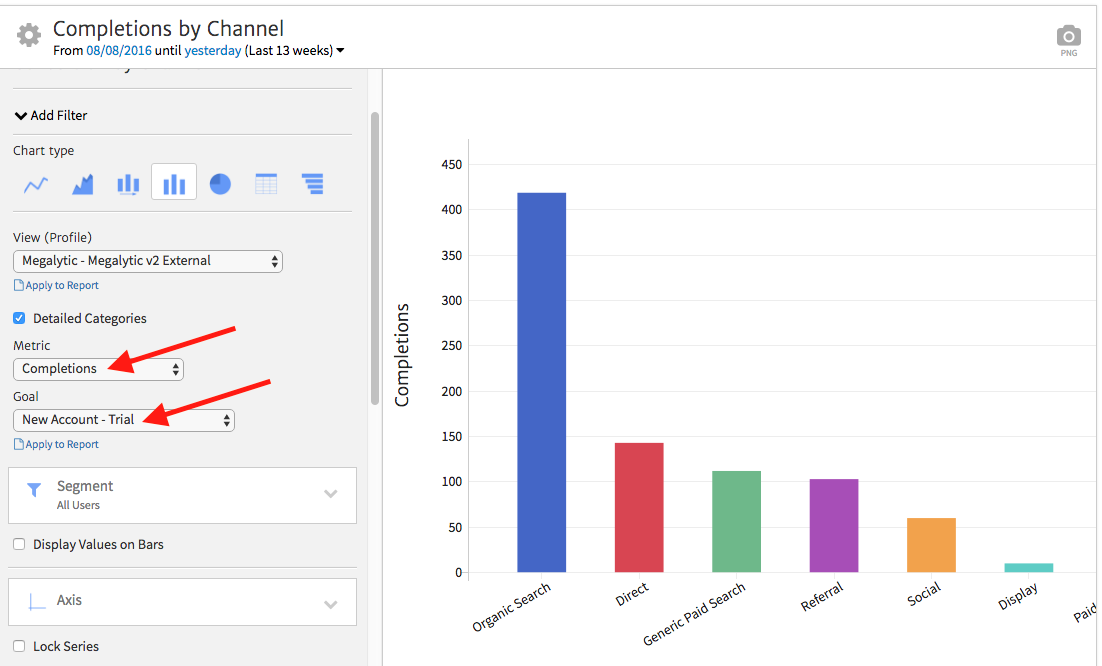Select the funnel chart type icon
The width and height of the screenshot is (1102, 666).
pyautogui.click(x=313, y=185)
